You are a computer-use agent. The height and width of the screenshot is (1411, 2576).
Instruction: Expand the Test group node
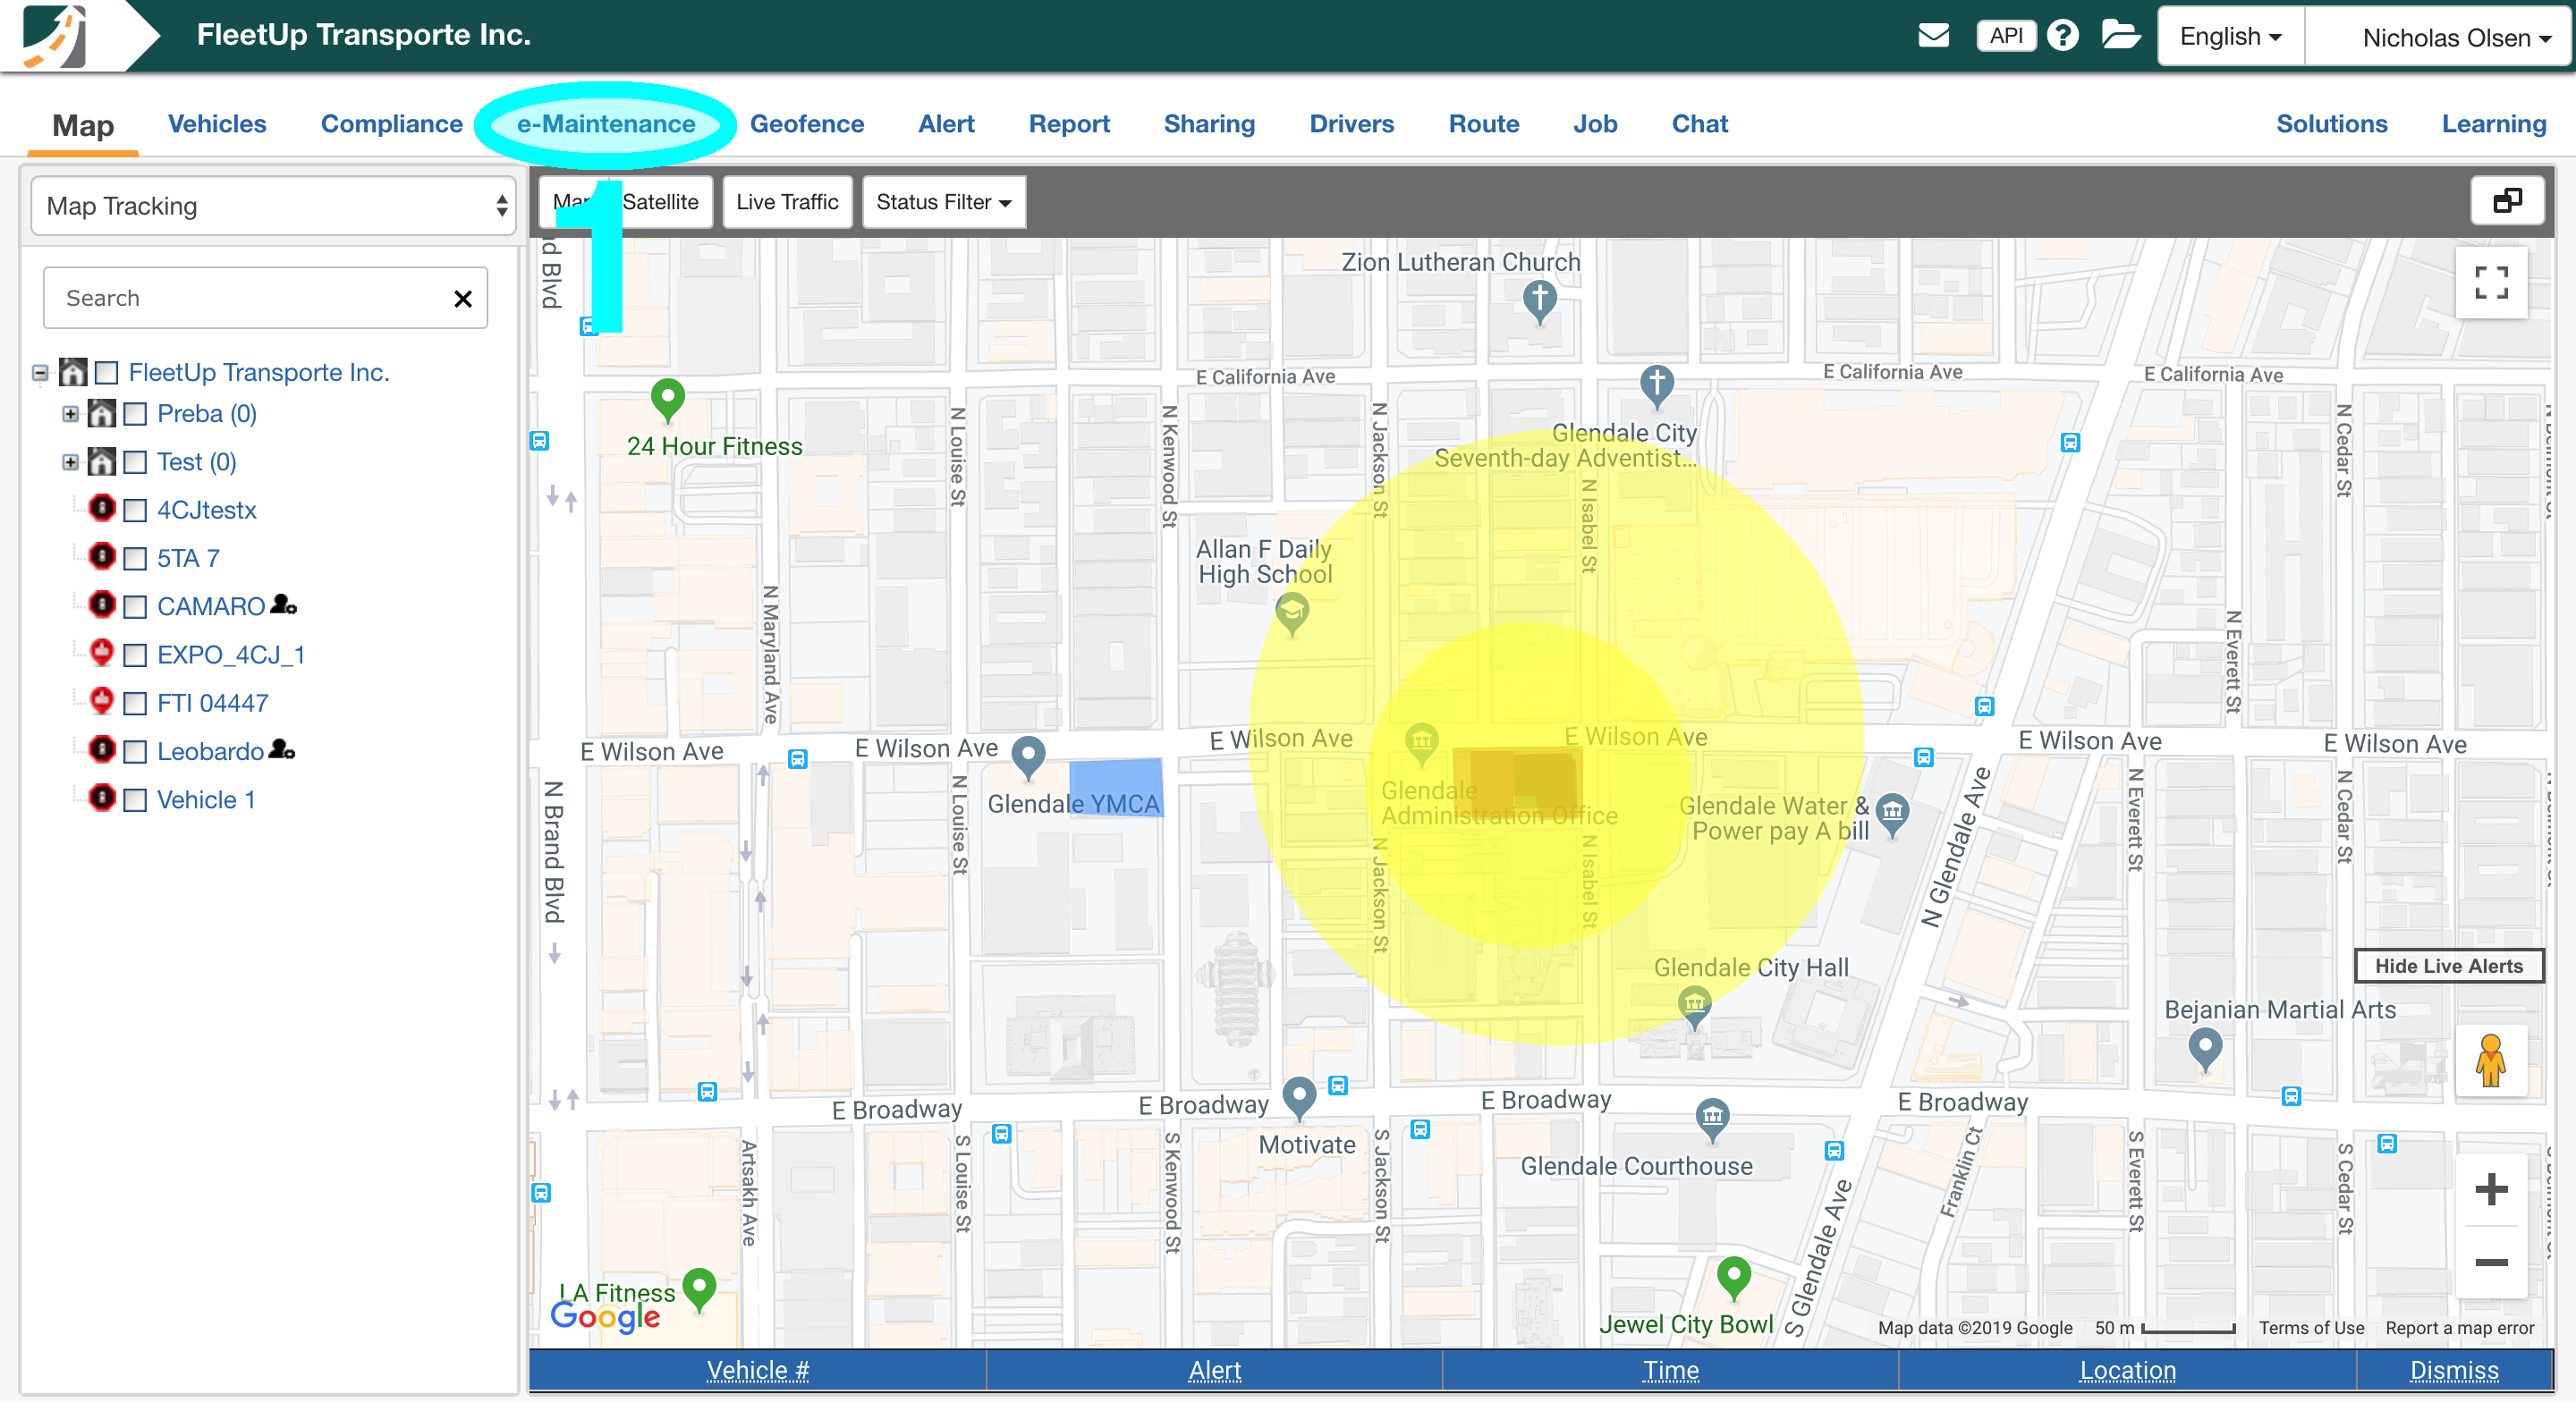tap(70, 462)
